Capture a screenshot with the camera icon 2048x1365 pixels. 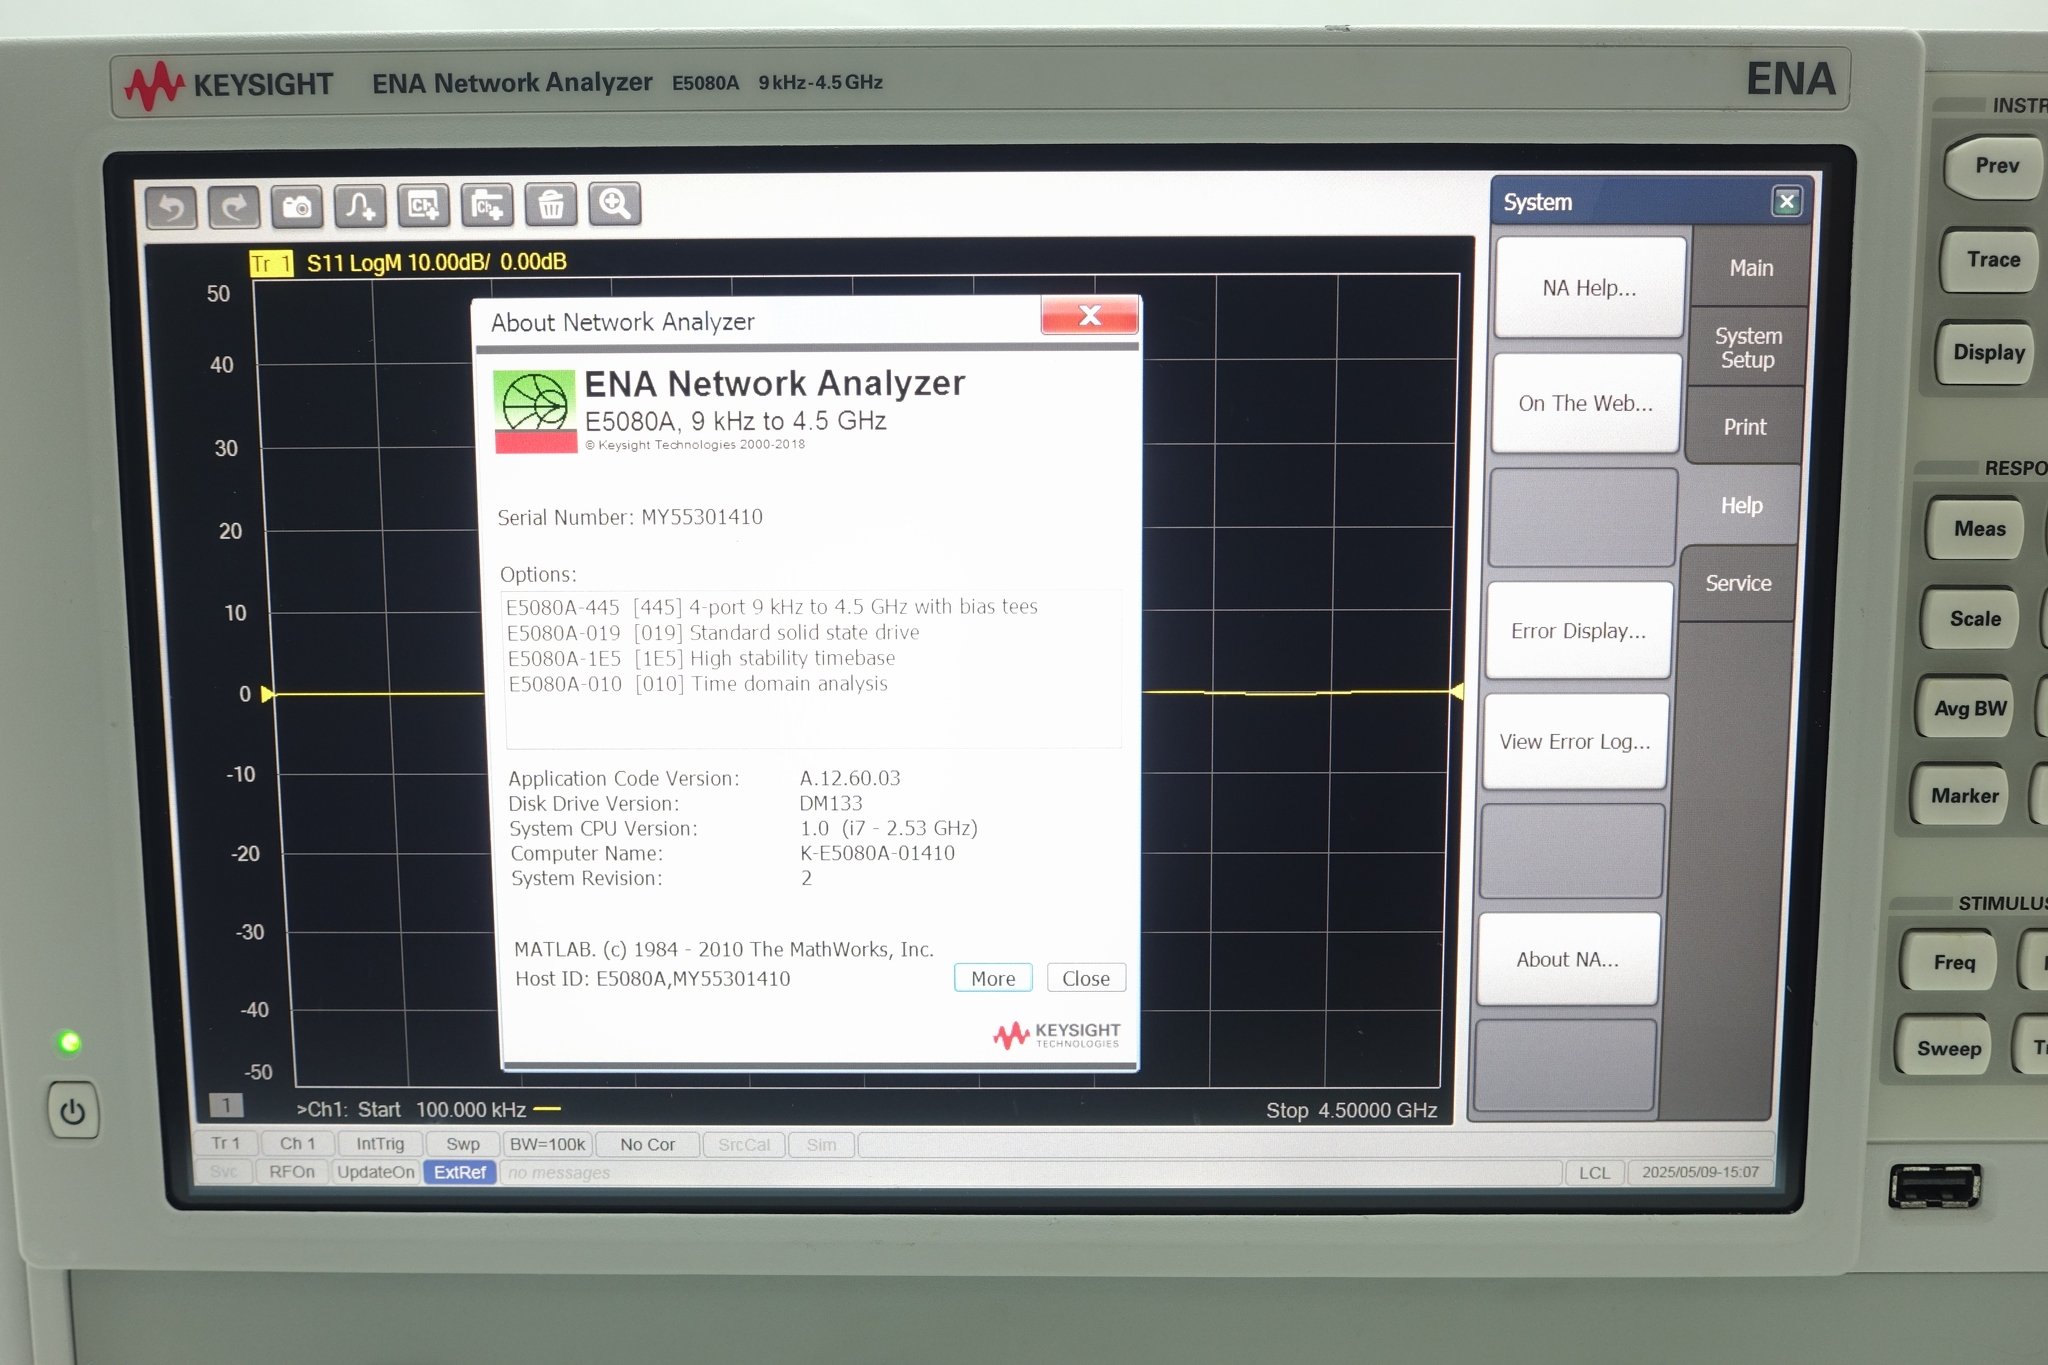[x=297, y=206]
